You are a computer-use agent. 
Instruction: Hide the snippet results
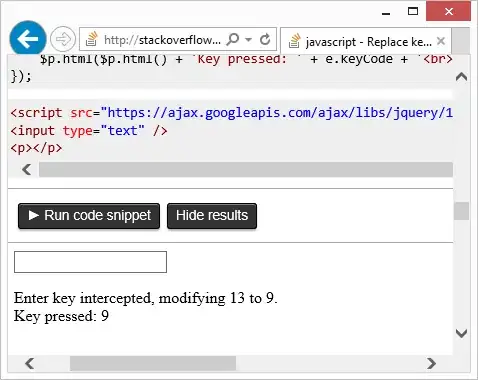[x=212, y=216]
